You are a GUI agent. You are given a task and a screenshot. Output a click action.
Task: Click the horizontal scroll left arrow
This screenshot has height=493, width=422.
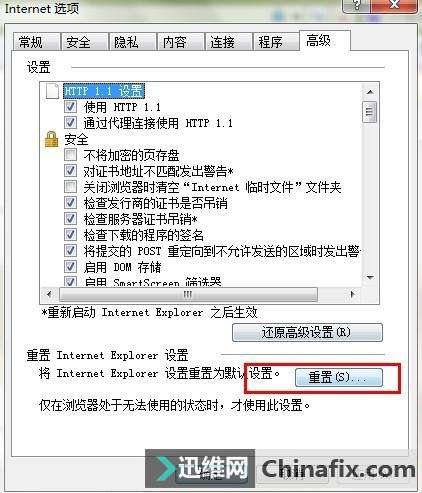click(x=49, y=294)
